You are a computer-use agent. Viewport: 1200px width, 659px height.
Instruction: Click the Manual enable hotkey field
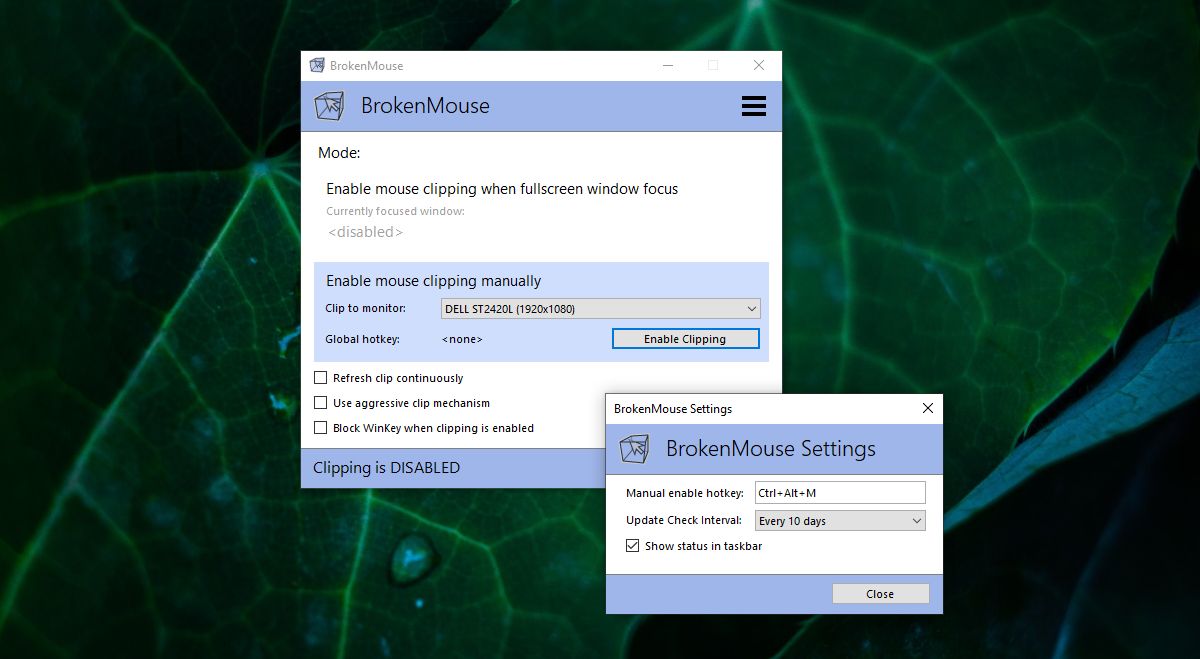click(x=840, y=492)
